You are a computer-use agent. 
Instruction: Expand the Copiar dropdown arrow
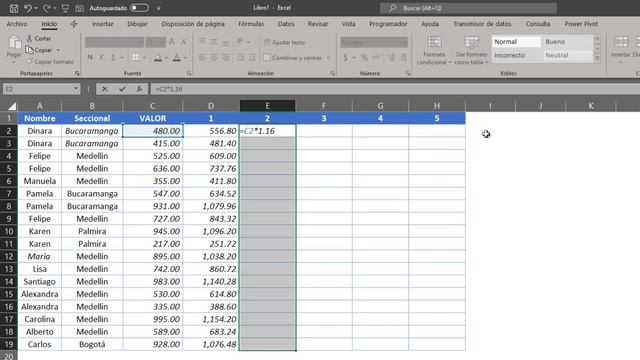tap(58, 50)
